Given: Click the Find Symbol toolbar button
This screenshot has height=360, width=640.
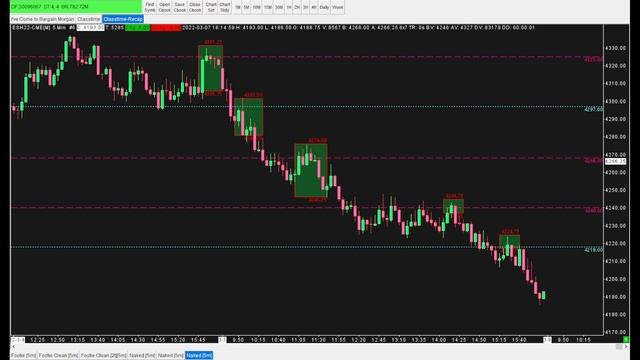Looking at the screenshot, I should click(150, 7).
